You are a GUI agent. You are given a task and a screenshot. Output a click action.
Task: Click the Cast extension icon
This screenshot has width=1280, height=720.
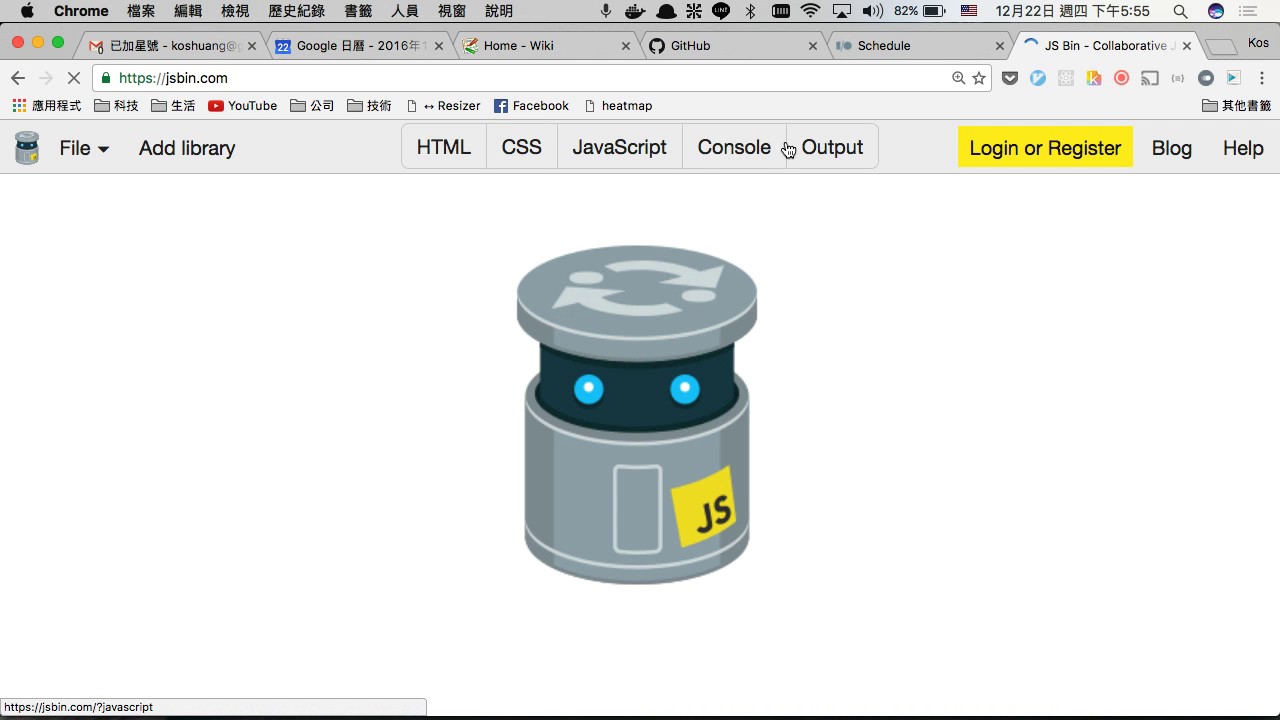(x=1150, y=78)
